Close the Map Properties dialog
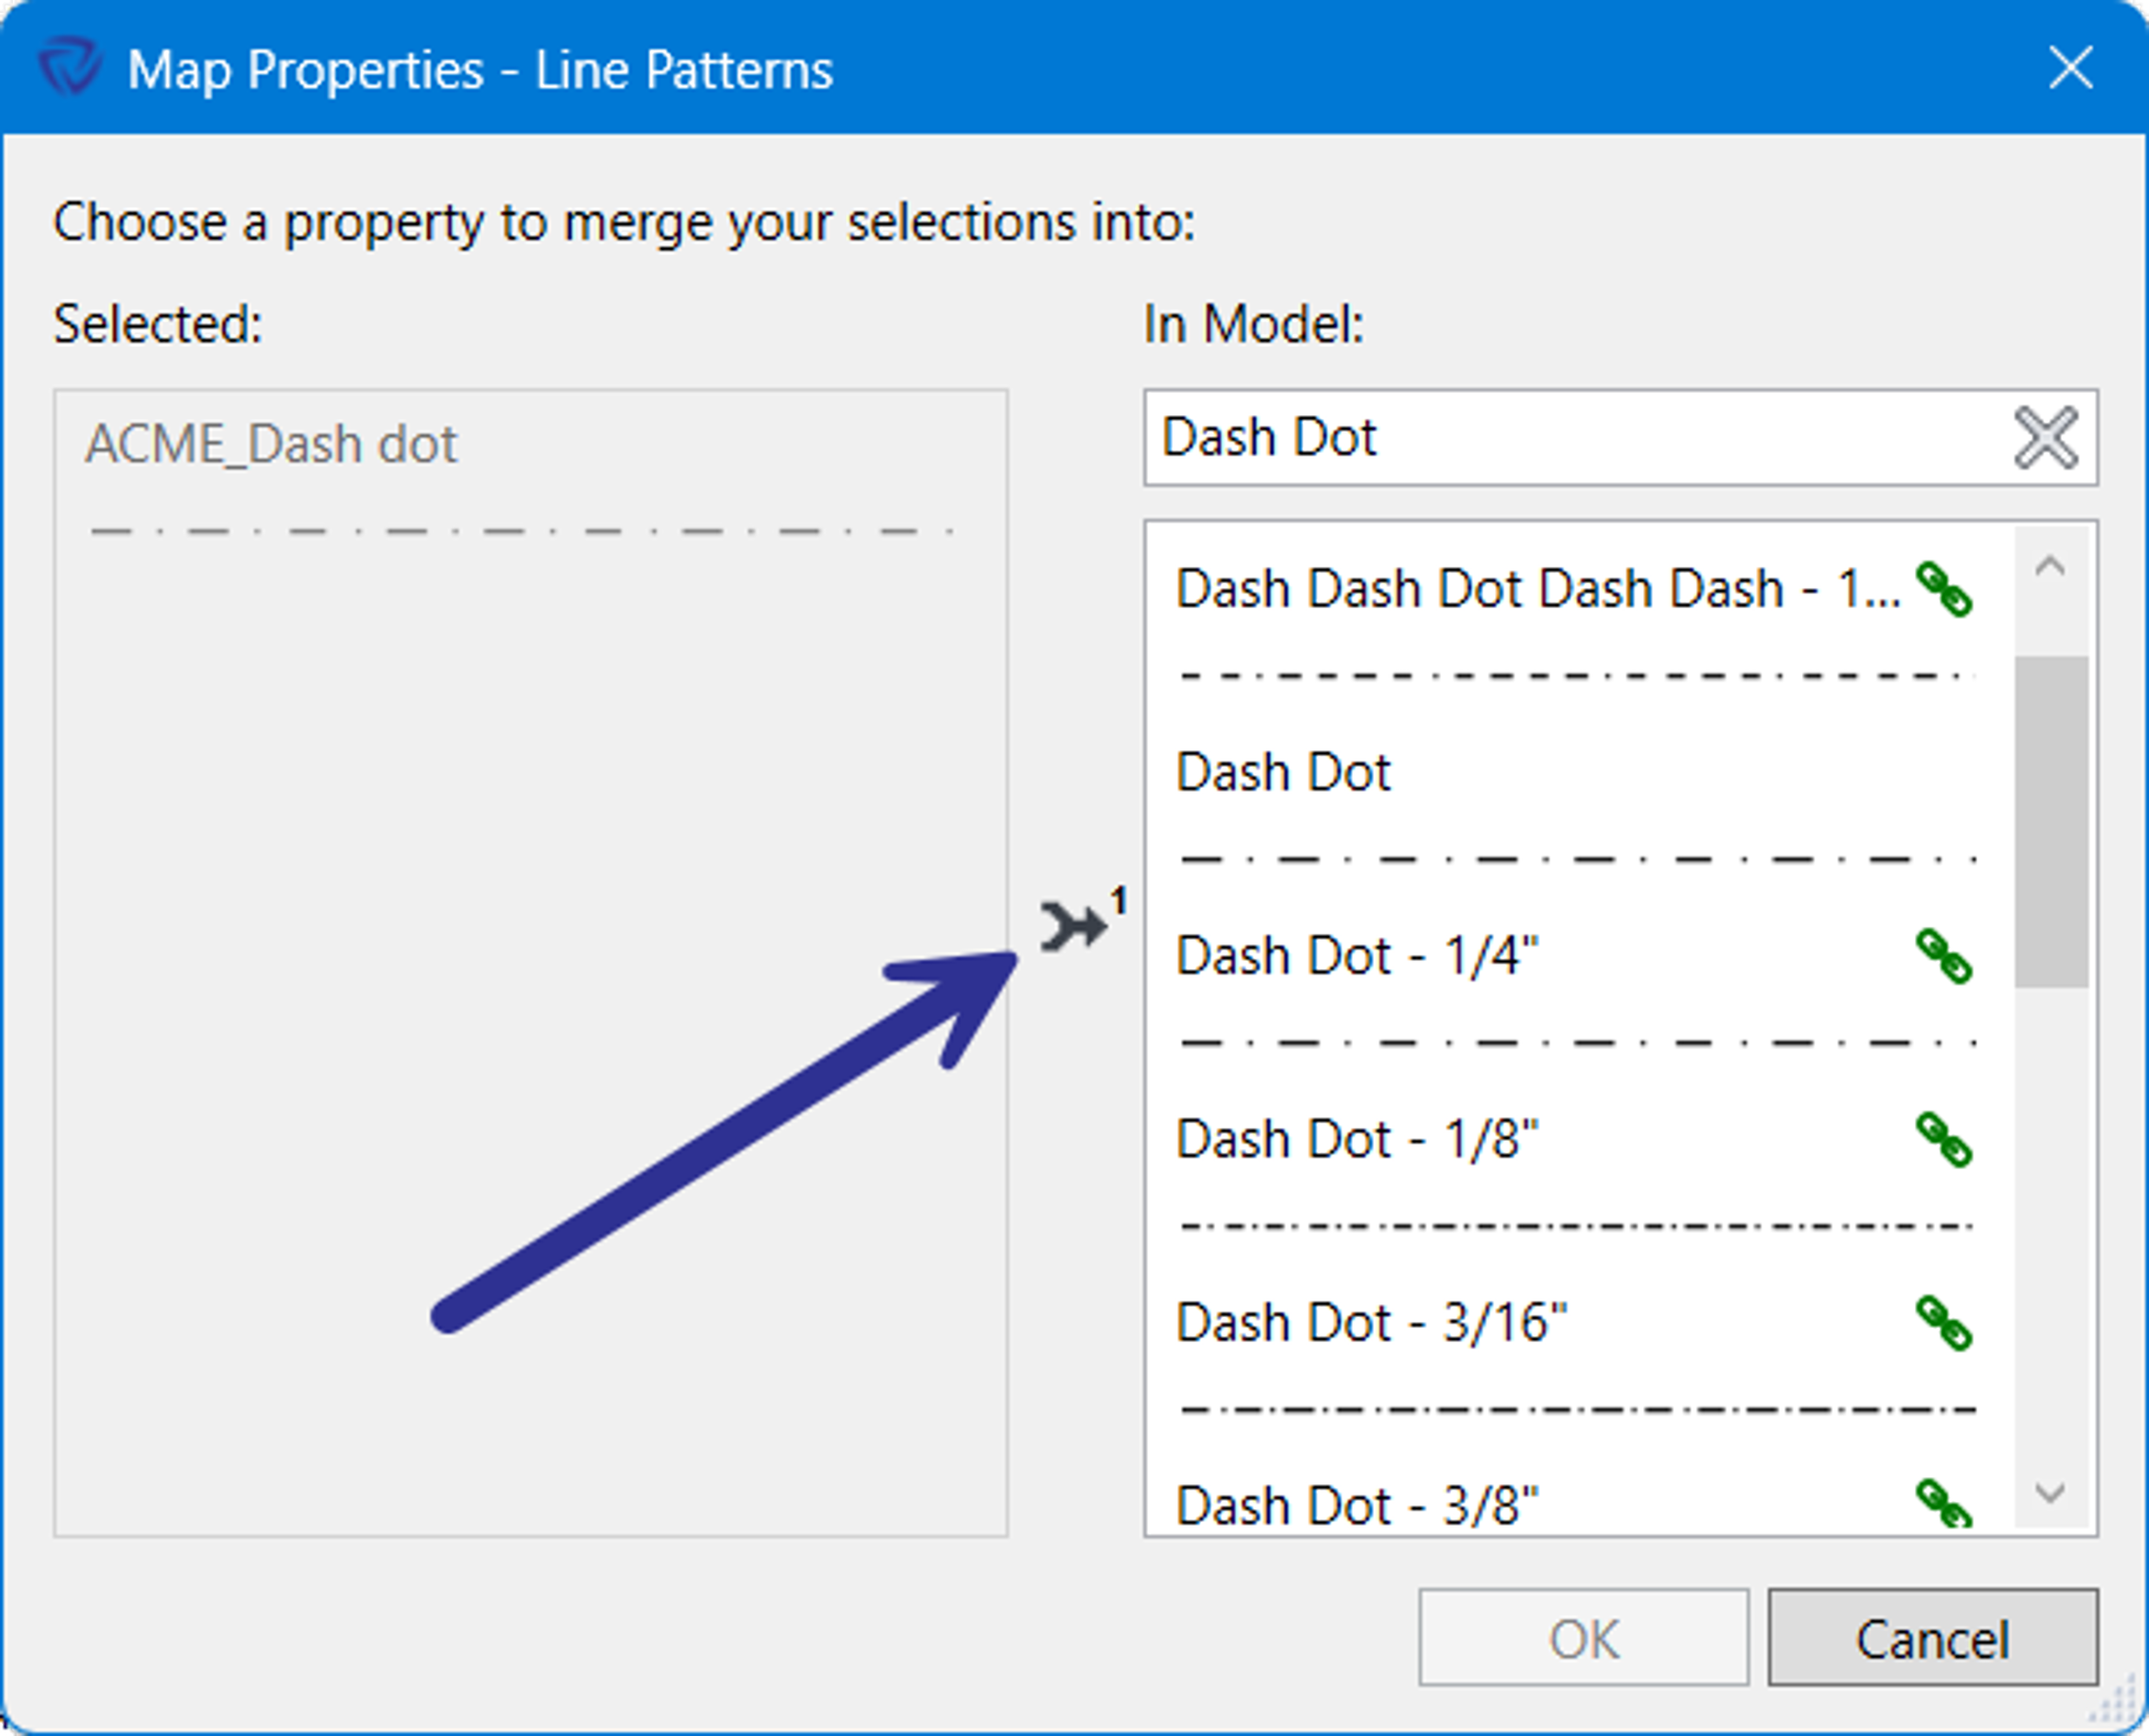This screenshot has width=2149, height=1736. (2070, 68)
